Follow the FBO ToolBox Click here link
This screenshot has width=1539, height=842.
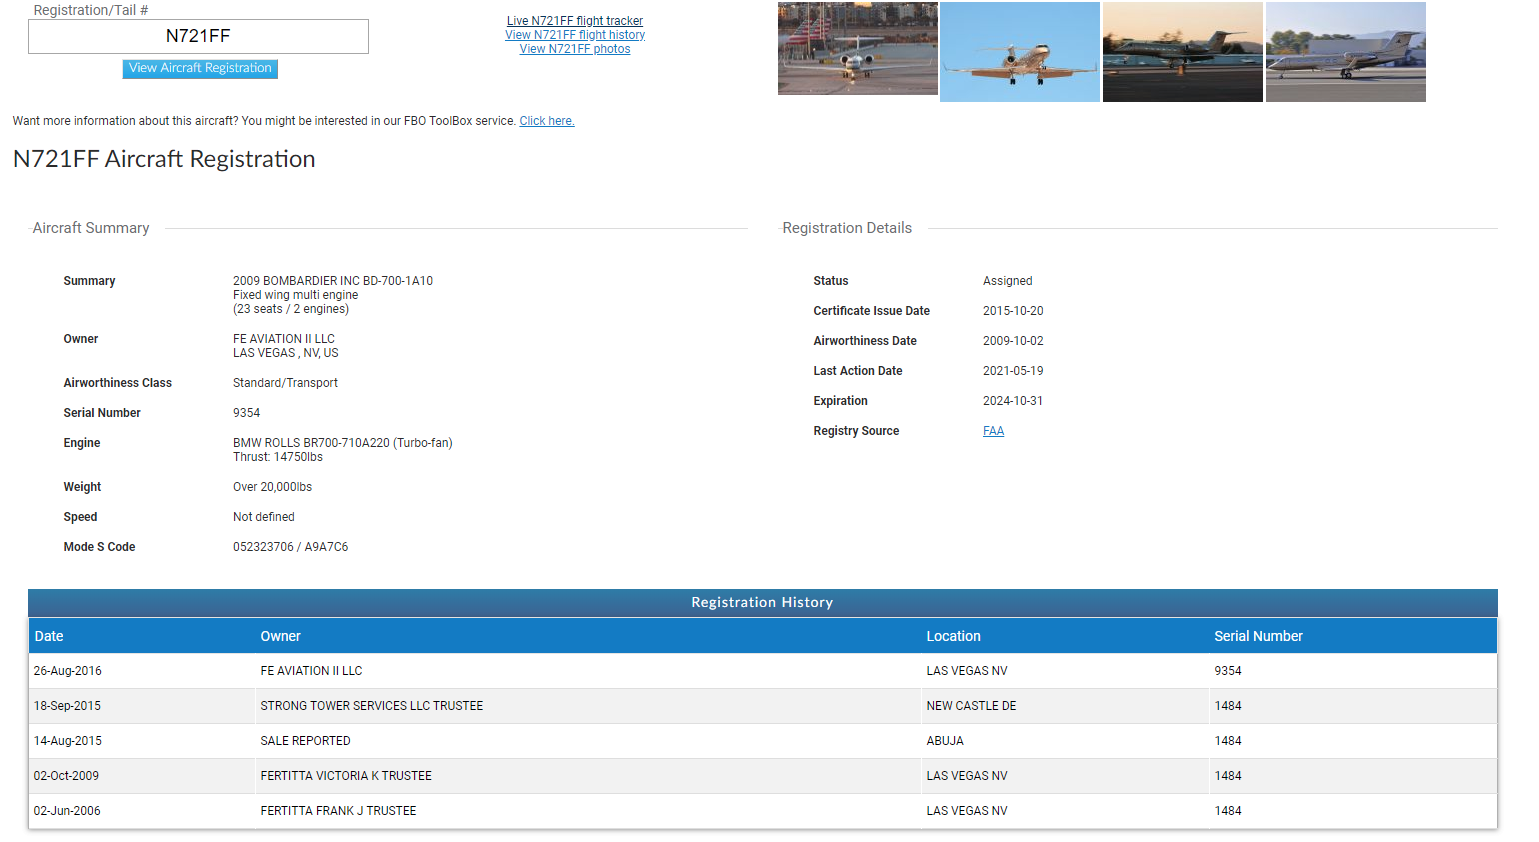[x=547, y=121]
